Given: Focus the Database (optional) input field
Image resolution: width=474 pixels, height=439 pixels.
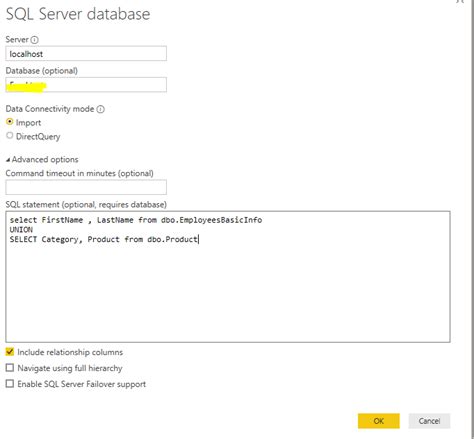Looking at the screenshot, I should [x=86, y=85].
